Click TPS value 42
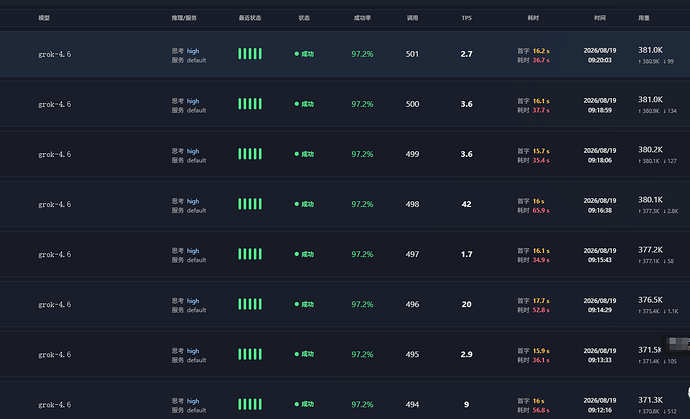The height and width of the screenshot is (419, 690). 466,204
